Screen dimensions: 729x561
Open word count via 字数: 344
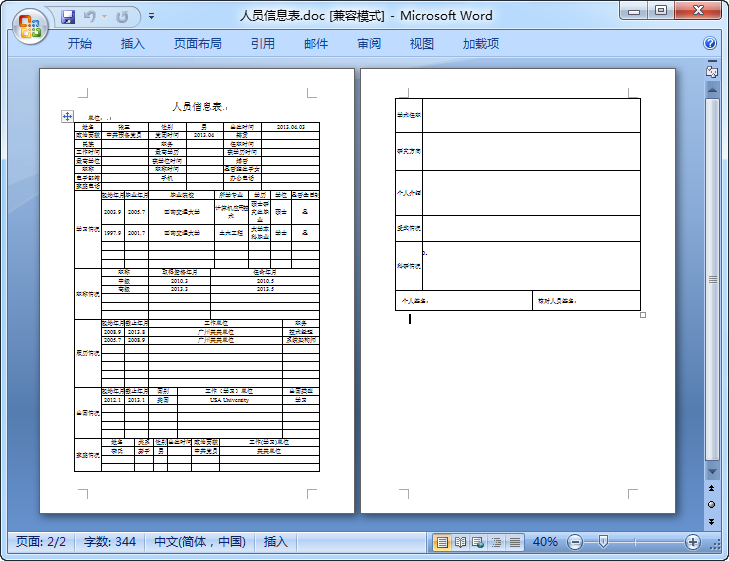pyautogui.click(x=110, y=542)
